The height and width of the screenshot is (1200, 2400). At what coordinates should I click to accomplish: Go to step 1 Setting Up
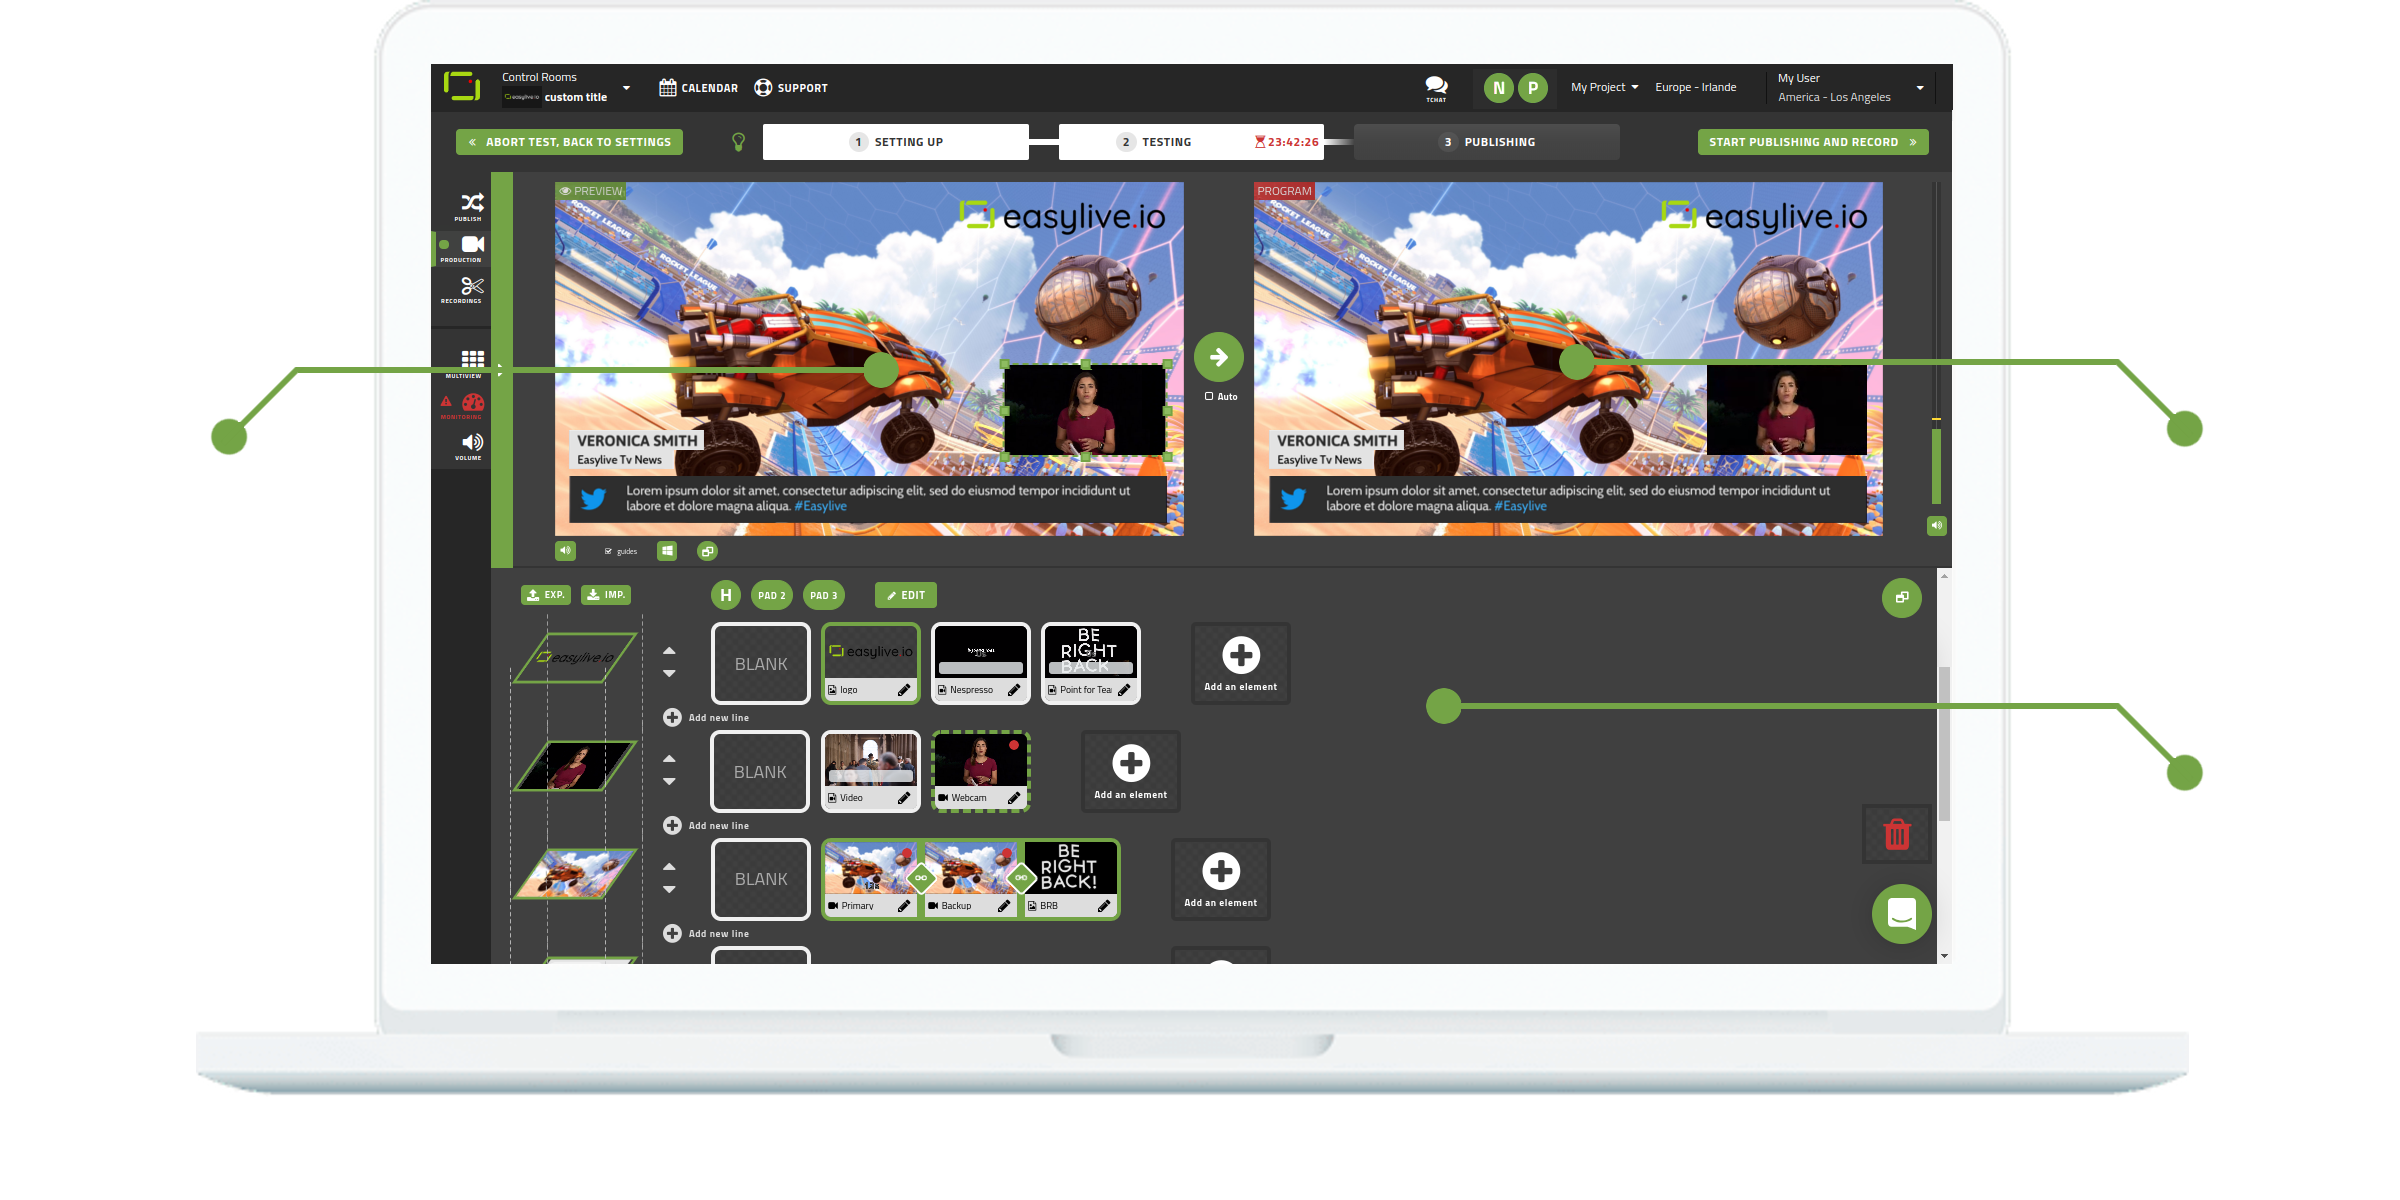895,142
